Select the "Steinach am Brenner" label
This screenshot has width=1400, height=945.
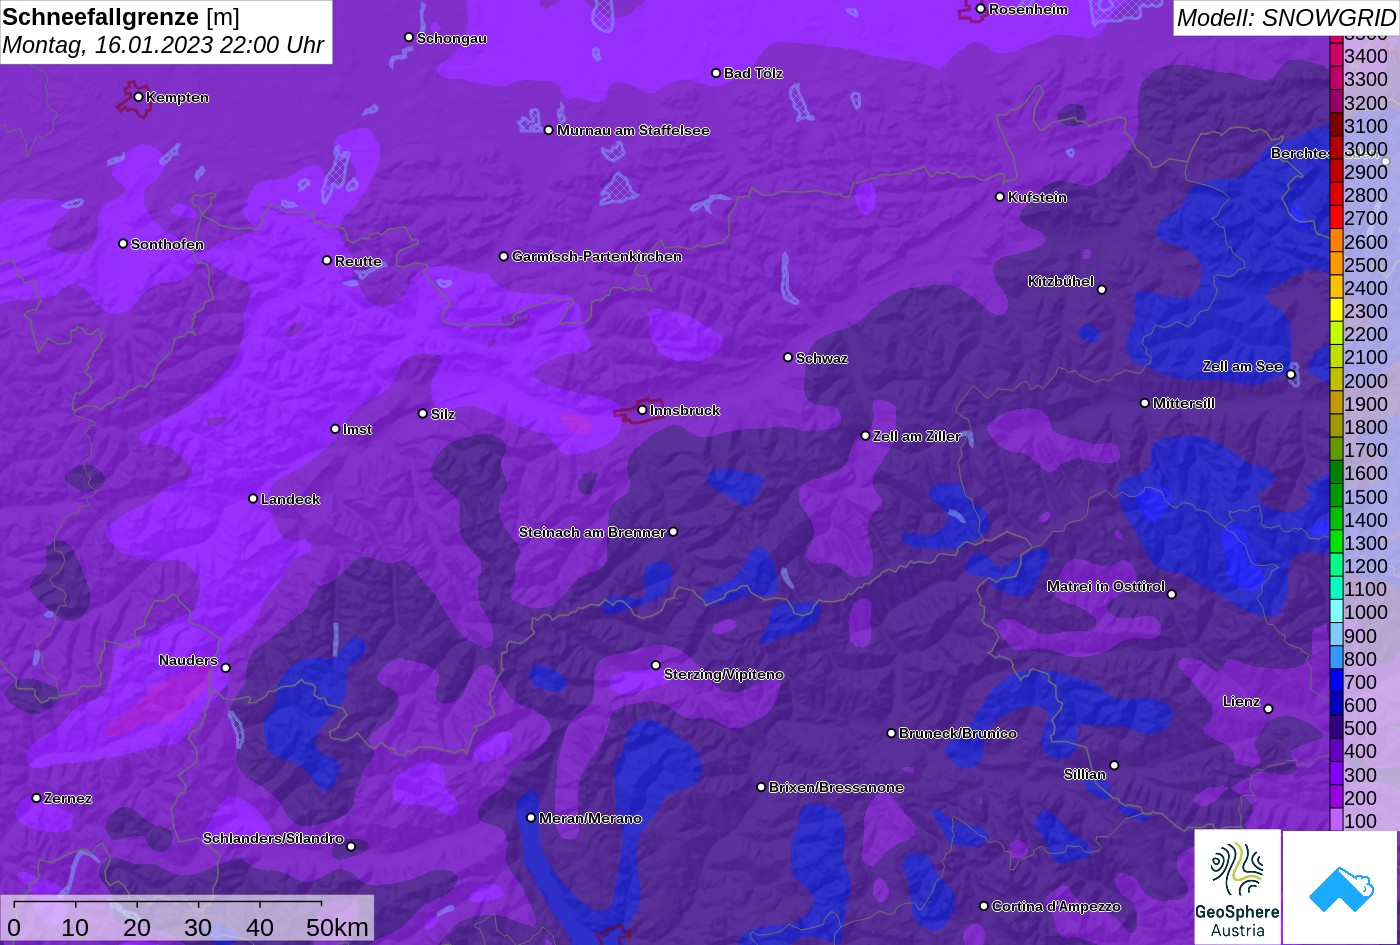pyautogui.click(x=592, y=532)
